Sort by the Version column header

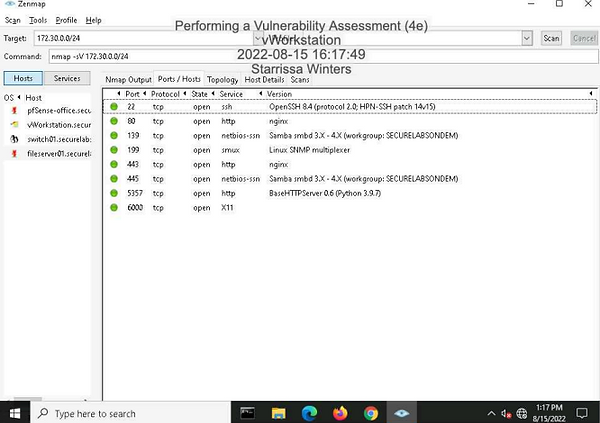point(279,94)
